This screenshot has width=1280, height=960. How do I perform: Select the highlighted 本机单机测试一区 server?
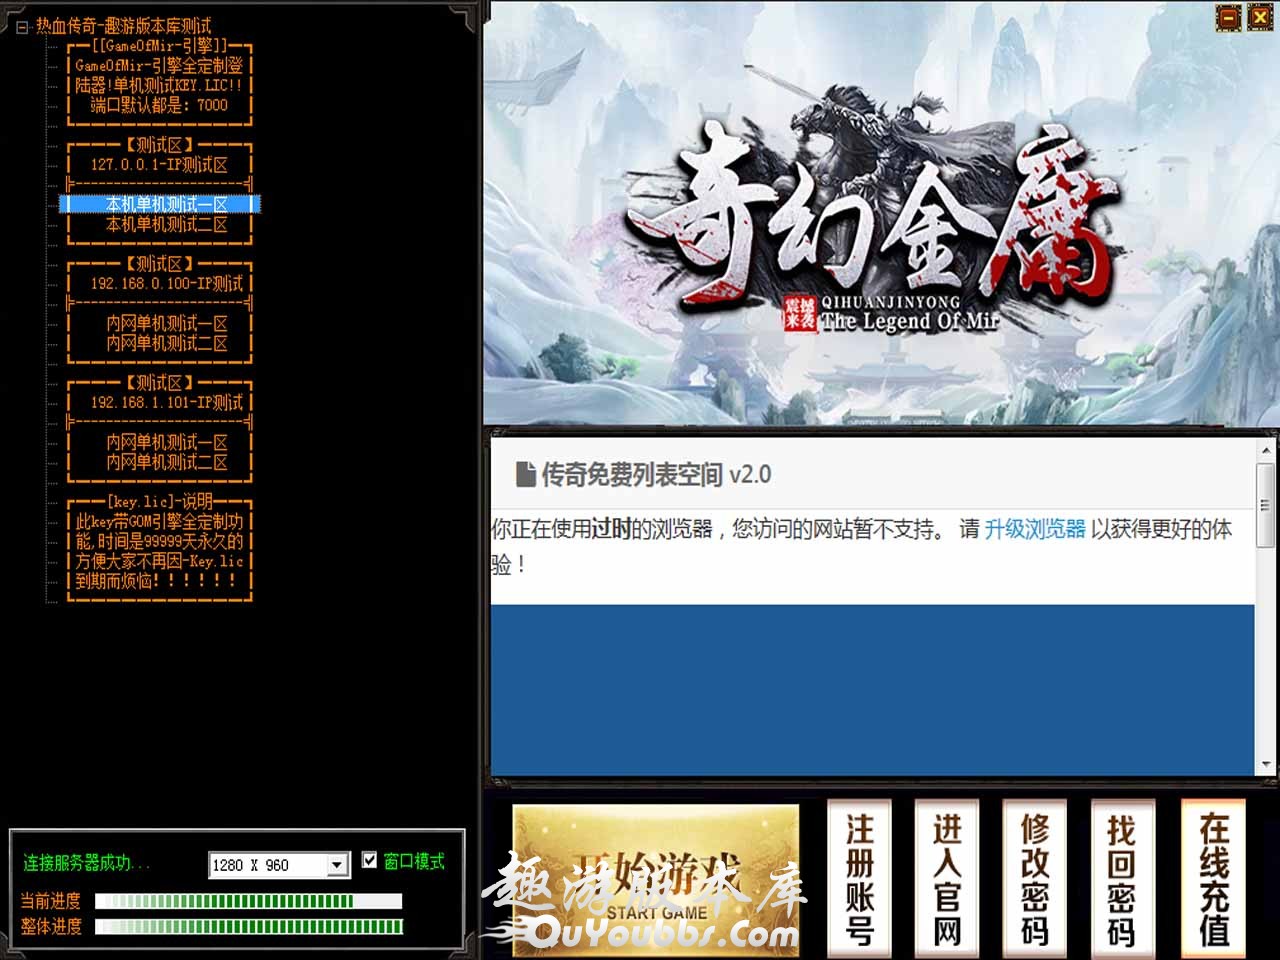point(166,204)
